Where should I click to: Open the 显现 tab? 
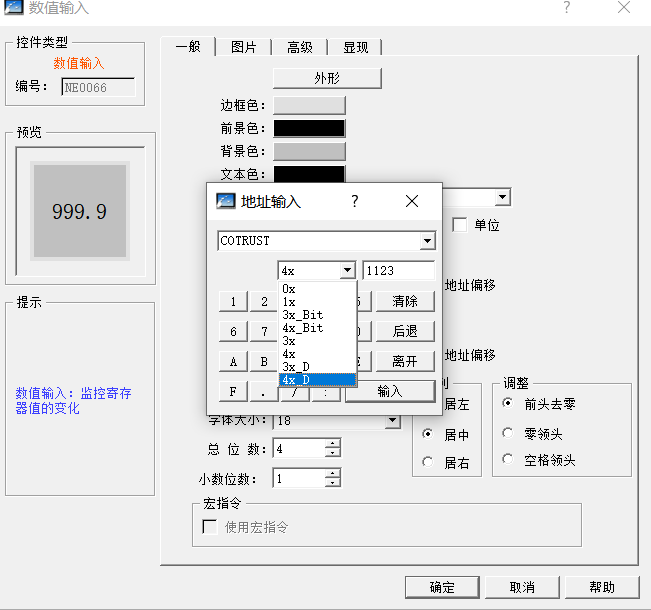pyautogui.click(x=356, y=47)
